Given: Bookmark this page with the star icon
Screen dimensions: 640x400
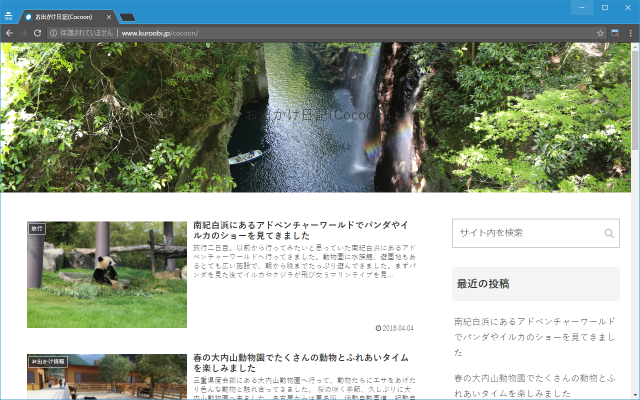Looking at the screenshot, I should (600, 33).
